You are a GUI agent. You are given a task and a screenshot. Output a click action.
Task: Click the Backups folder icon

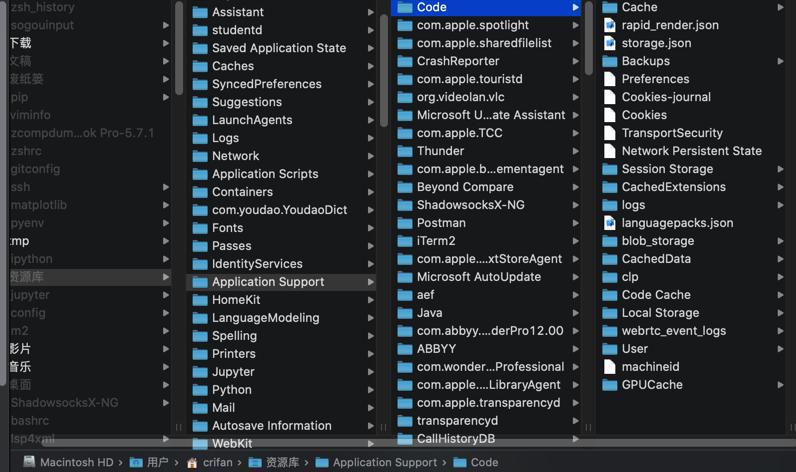(x=610, y=61)
